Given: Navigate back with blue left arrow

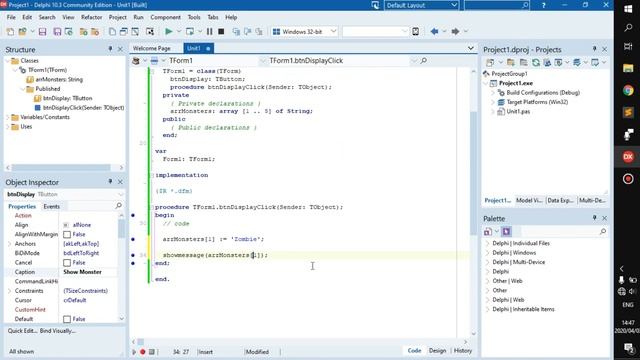Looking at the screenshot, I should point(434,31).
